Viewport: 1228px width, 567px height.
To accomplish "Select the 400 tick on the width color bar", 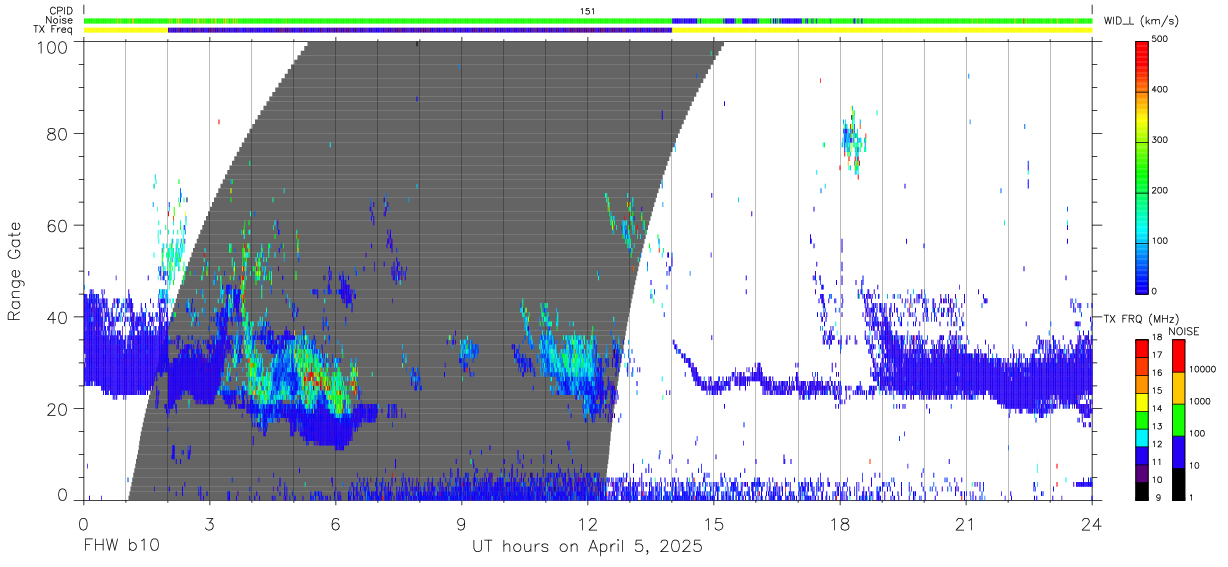I will (x=1160, y=89).
